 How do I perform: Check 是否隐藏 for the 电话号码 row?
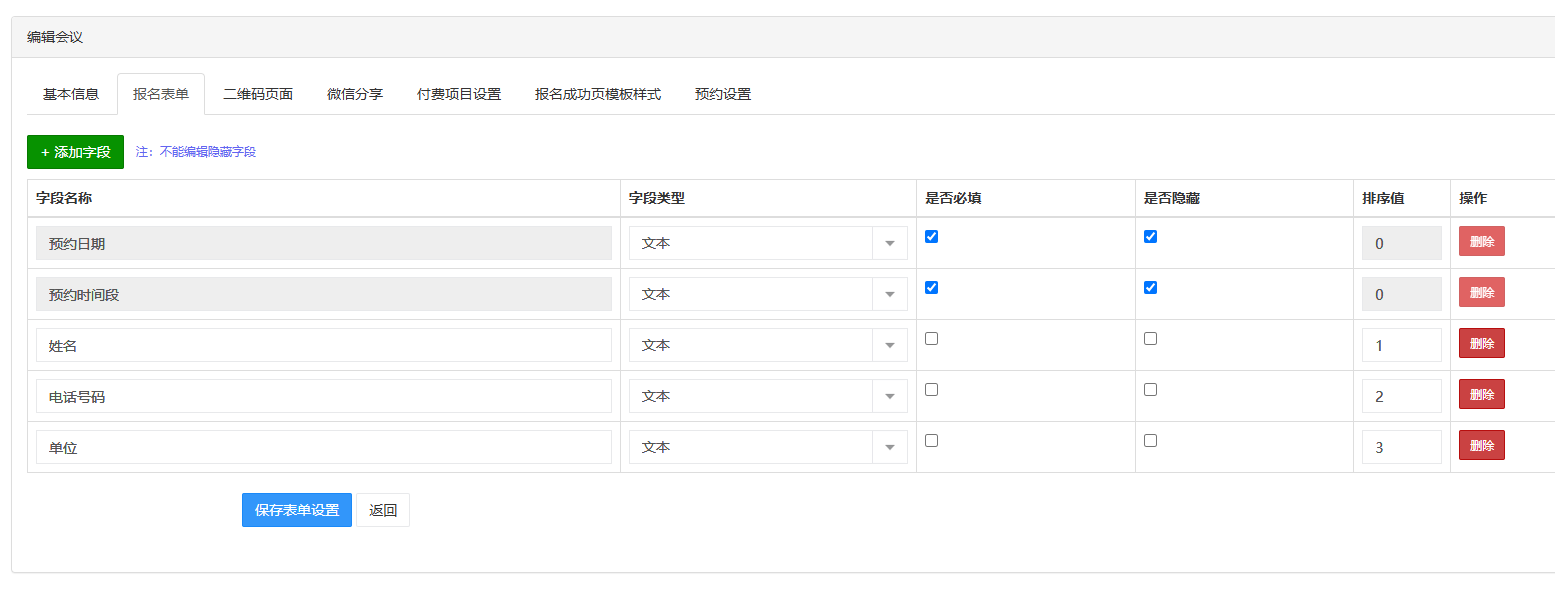pos(1150,390)
